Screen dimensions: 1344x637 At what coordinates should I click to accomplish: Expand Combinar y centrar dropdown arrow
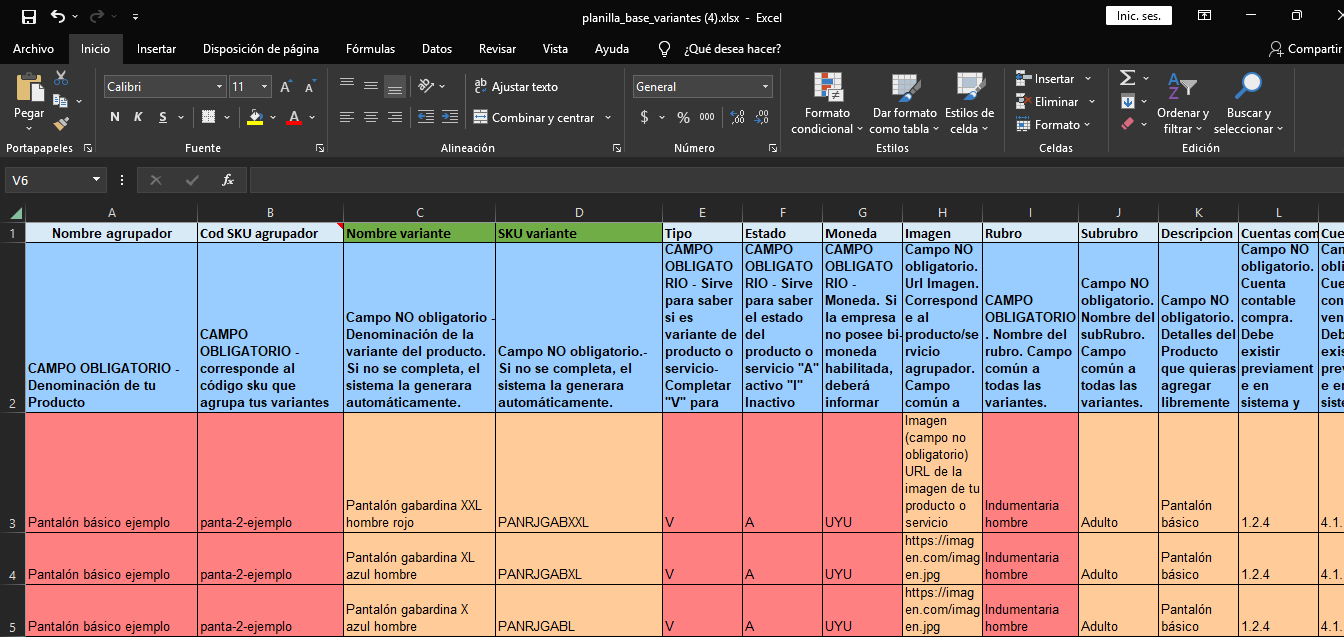(x=607, y=118)
